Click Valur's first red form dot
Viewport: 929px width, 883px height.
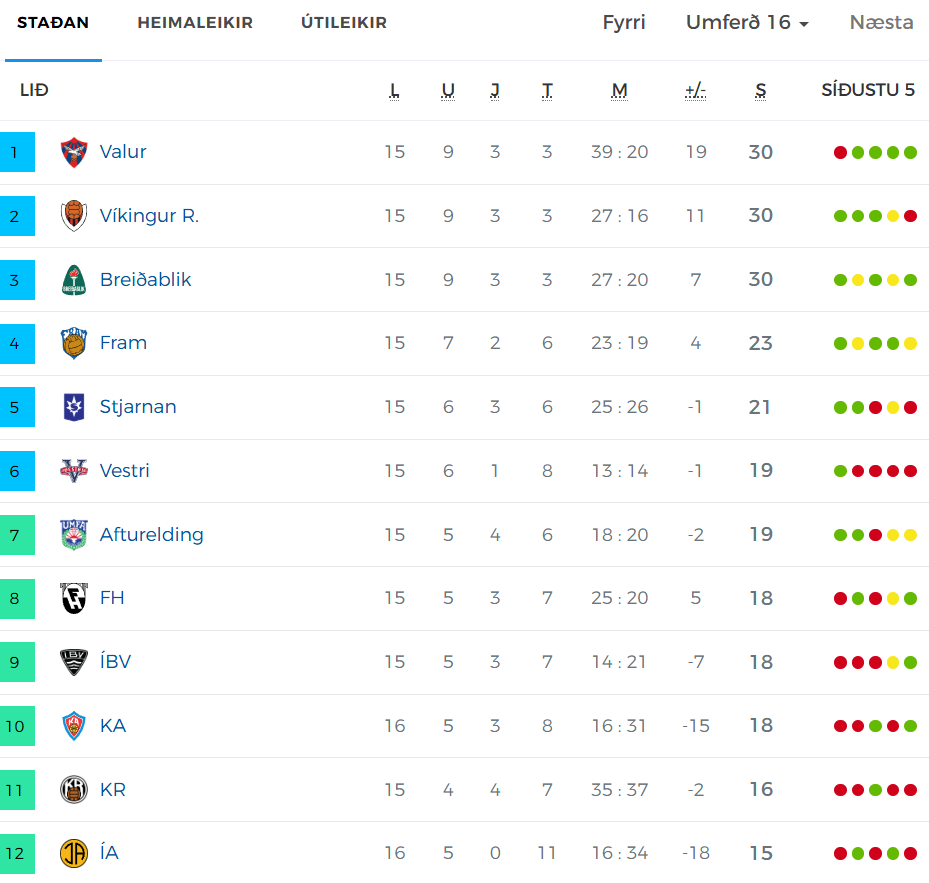[840, 152]
